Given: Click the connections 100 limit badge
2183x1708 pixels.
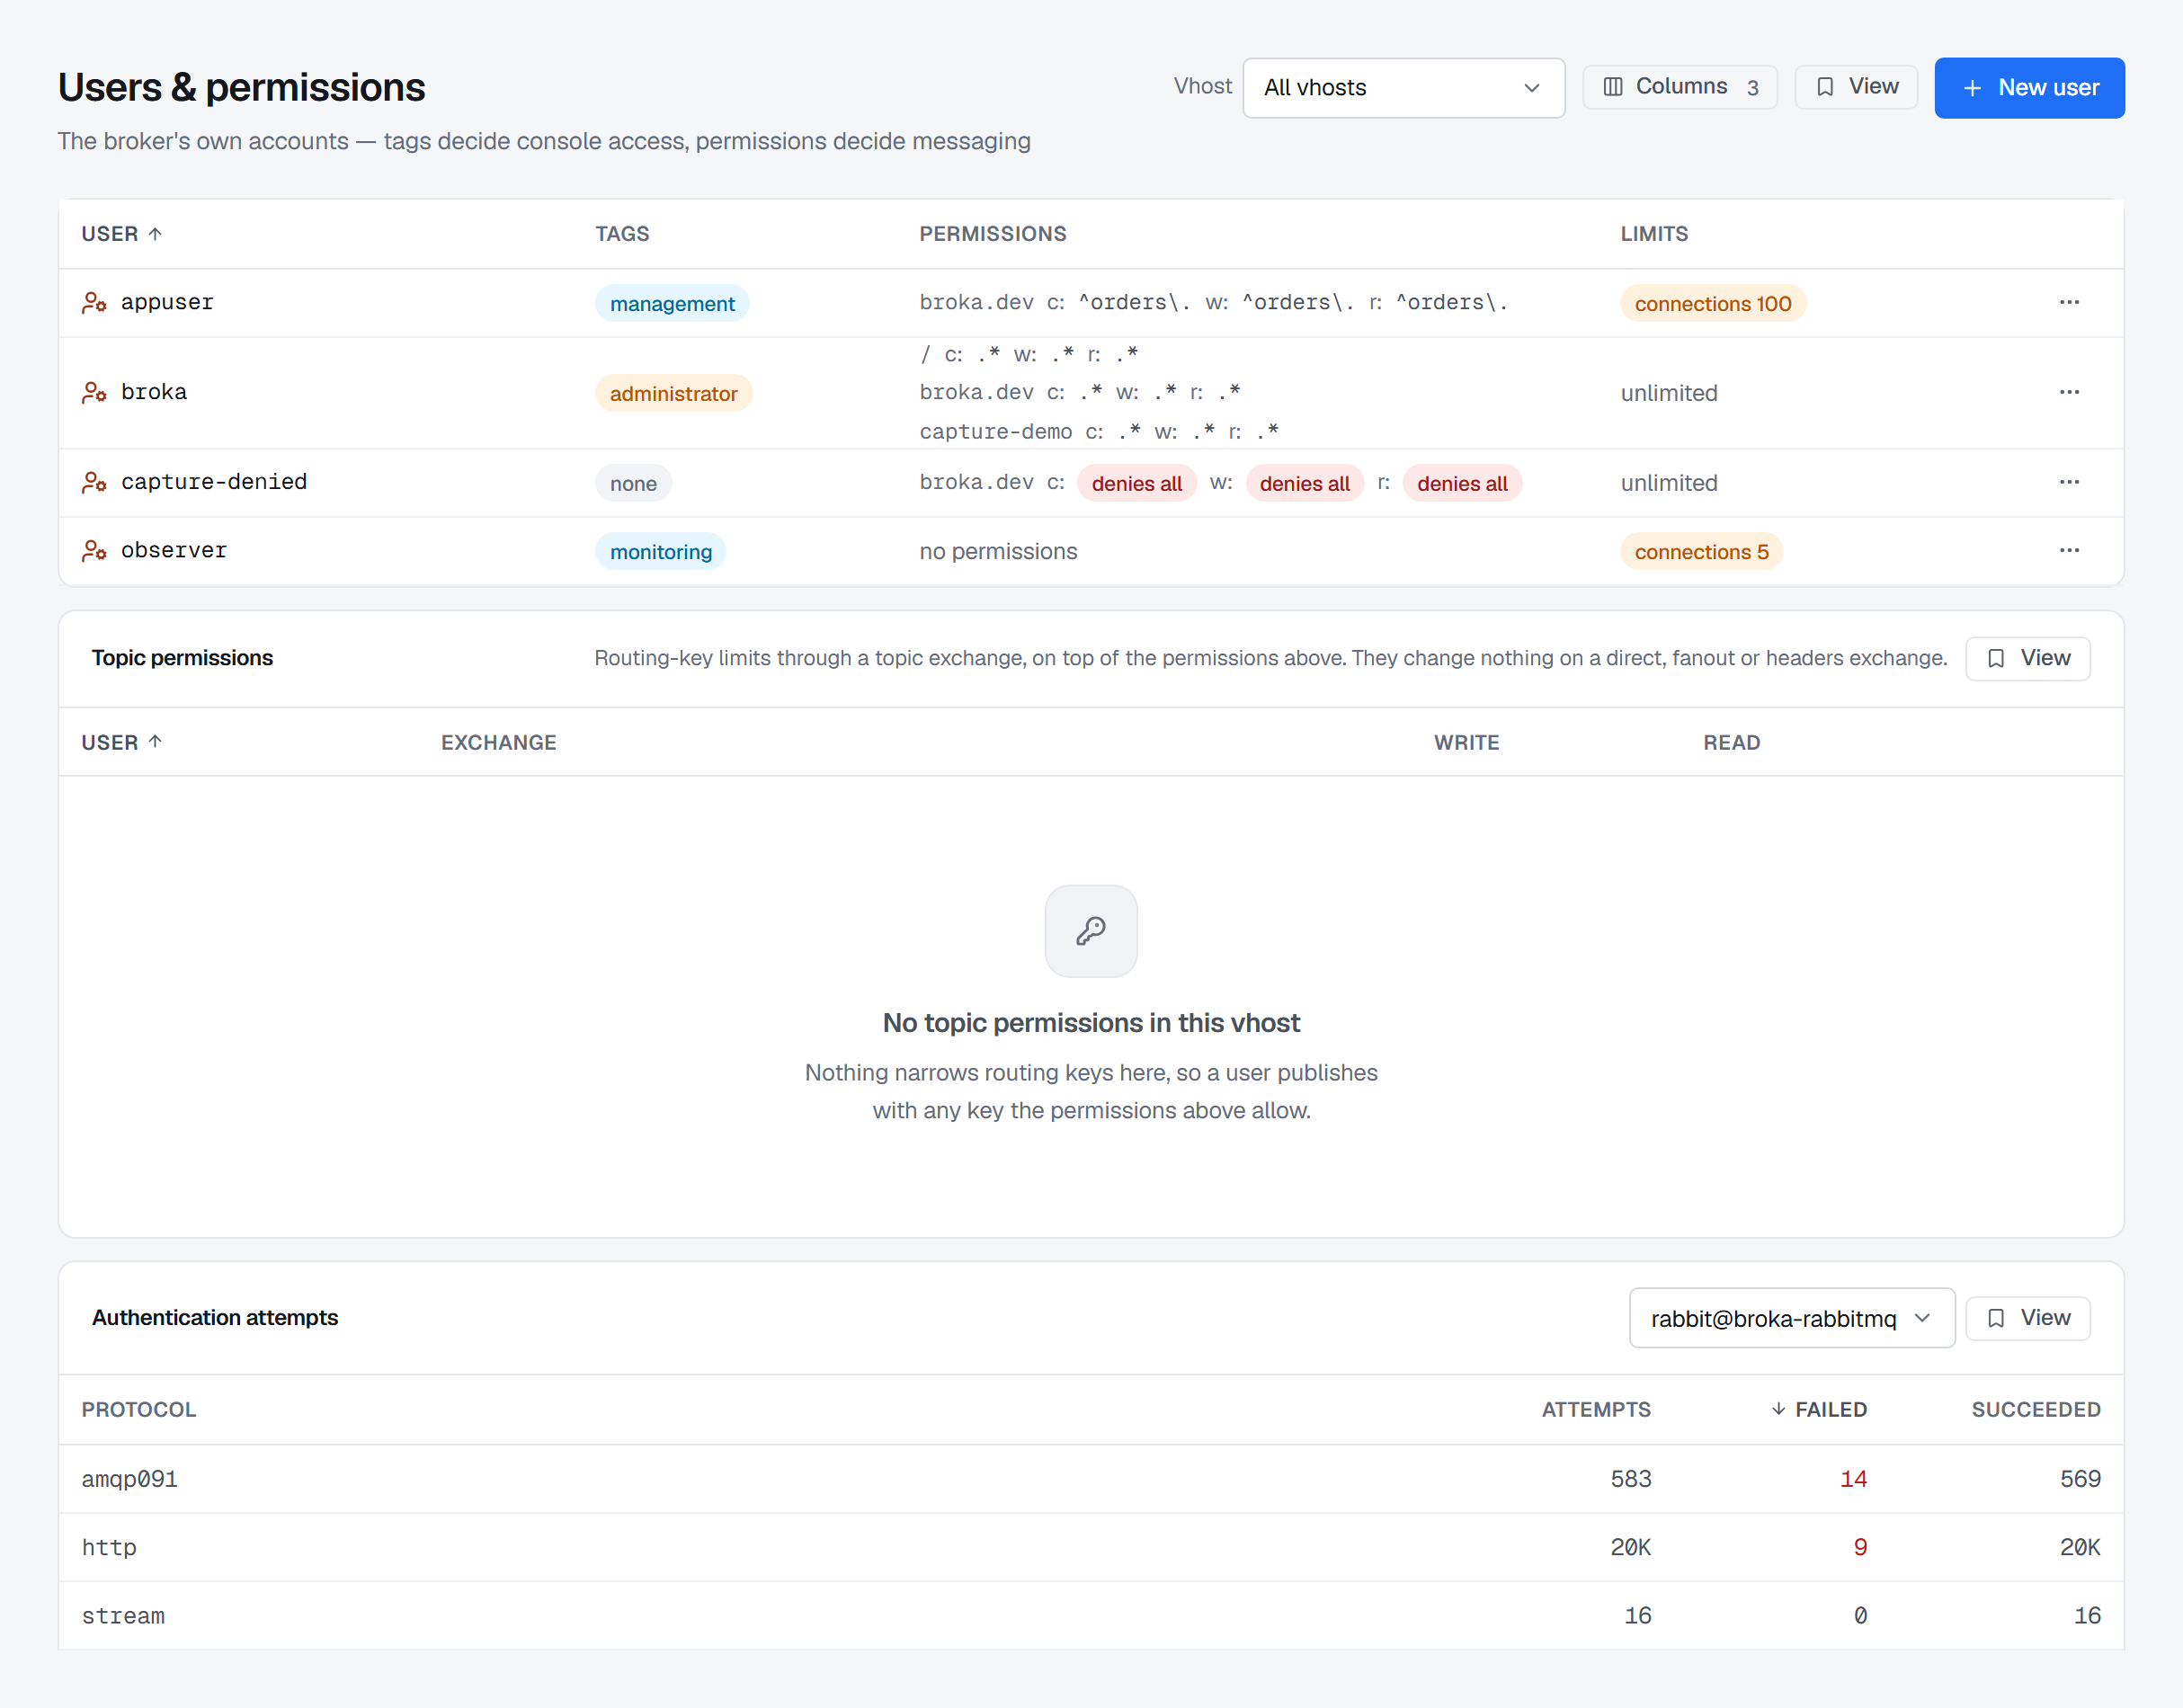Looking at the screenshot, I should 1712,303.
